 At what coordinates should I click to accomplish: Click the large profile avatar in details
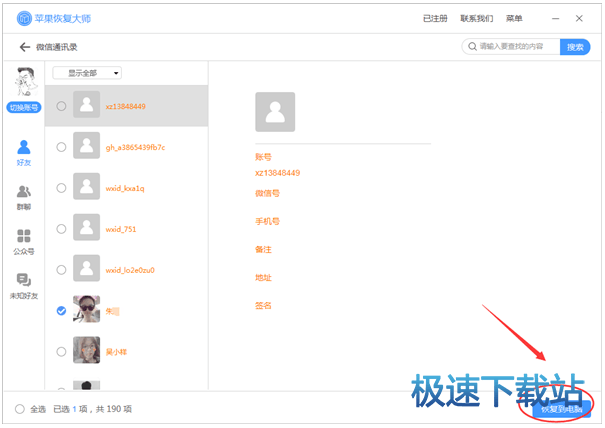click(275, 112)
